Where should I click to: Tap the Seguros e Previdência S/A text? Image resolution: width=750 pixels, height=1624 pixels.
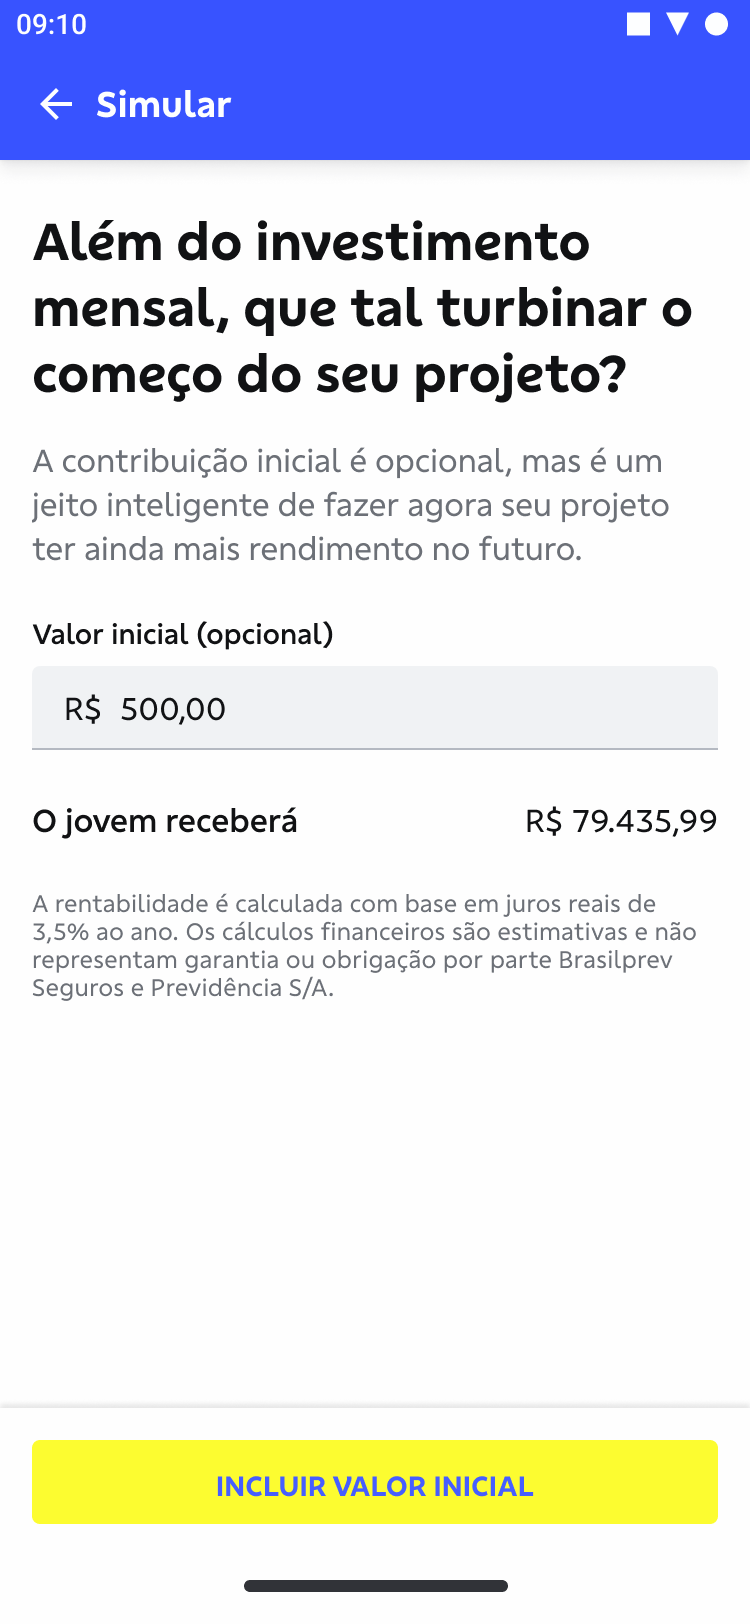[x=183, y=988]
